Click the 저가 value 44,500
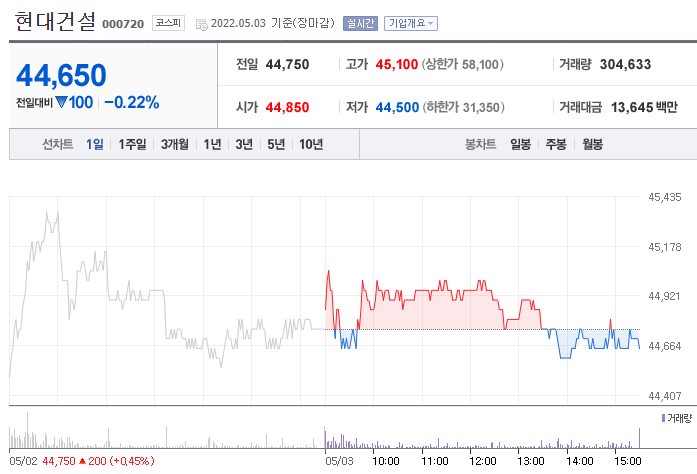 pos(397,107)
